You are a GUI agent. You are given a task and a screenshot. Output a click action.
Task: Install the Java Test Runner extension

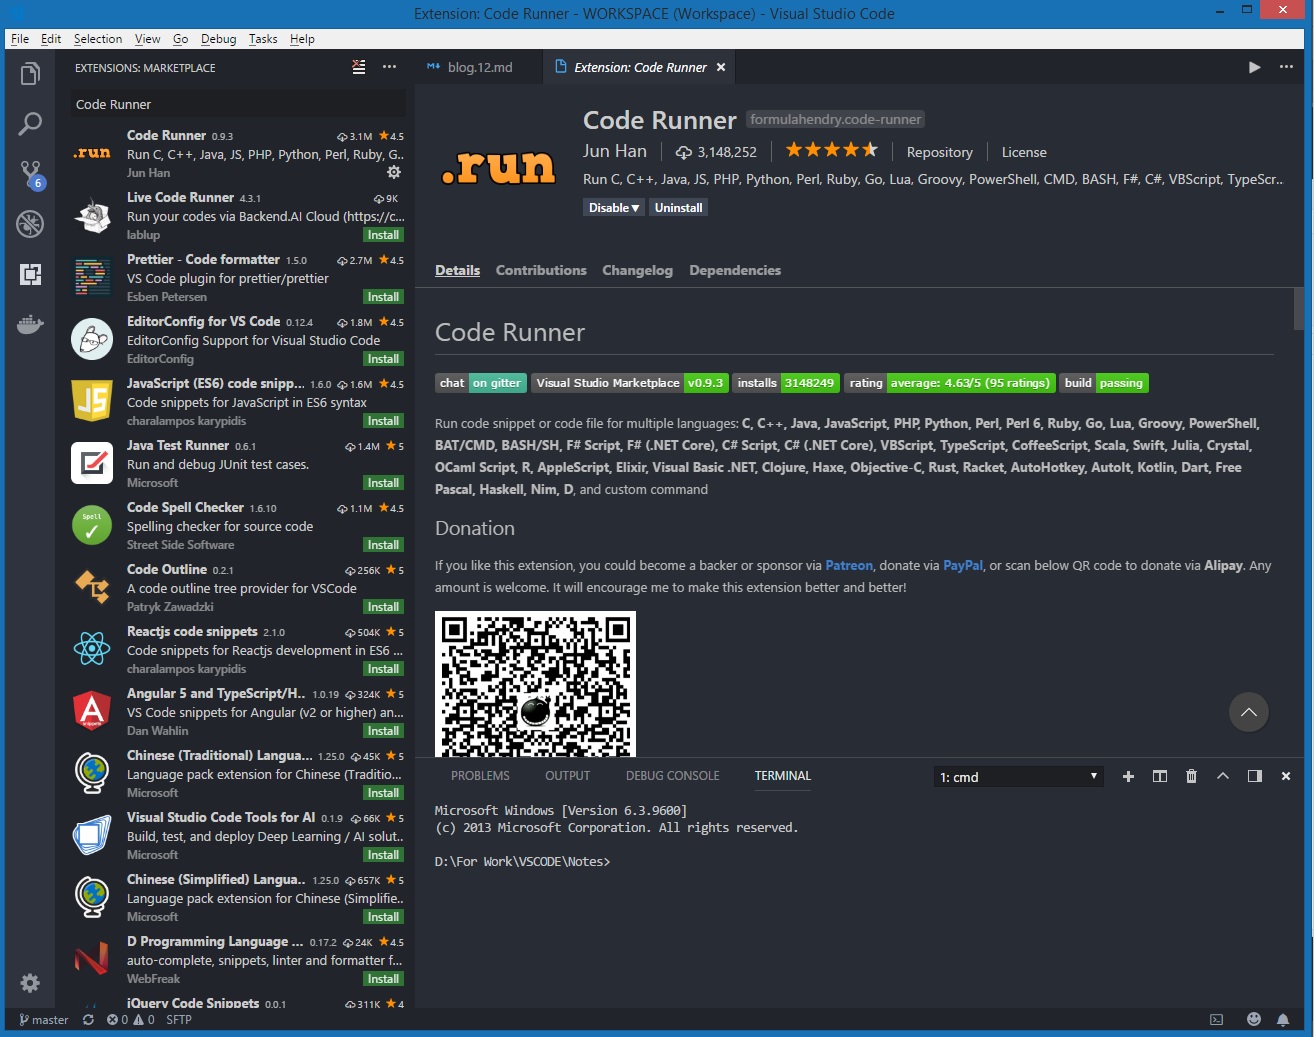383,483
